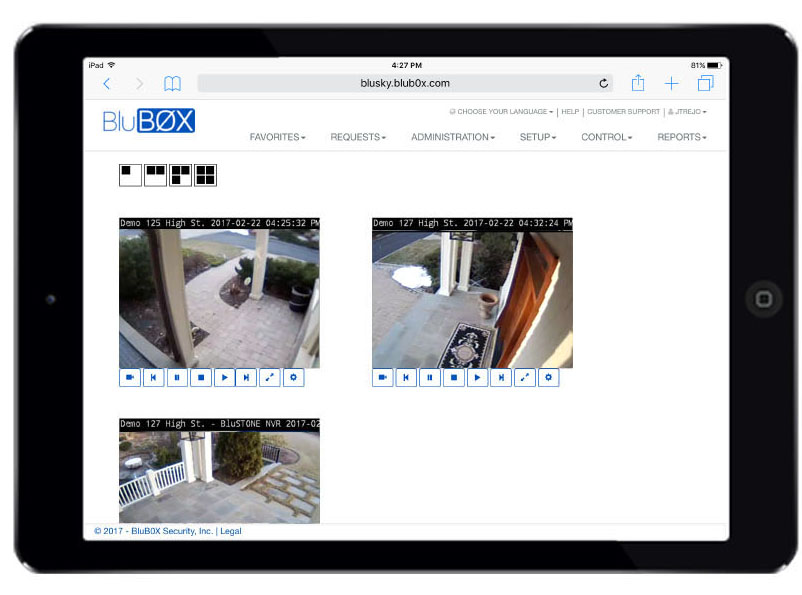Select the FAVORITES menu
The image size is (802, 595).
[276, 137]
